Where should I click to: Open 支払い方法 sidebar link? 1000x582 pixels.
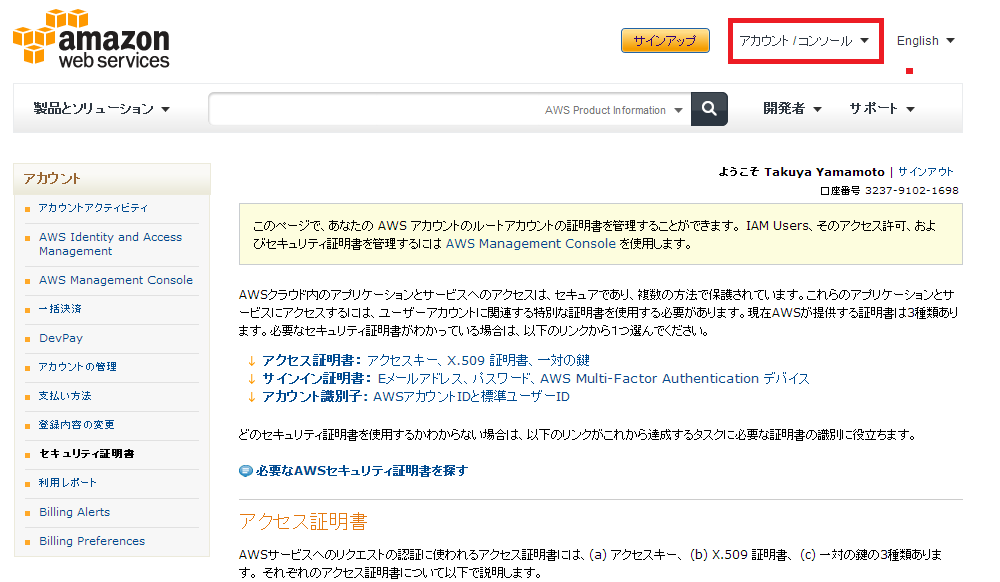(64, 396)
